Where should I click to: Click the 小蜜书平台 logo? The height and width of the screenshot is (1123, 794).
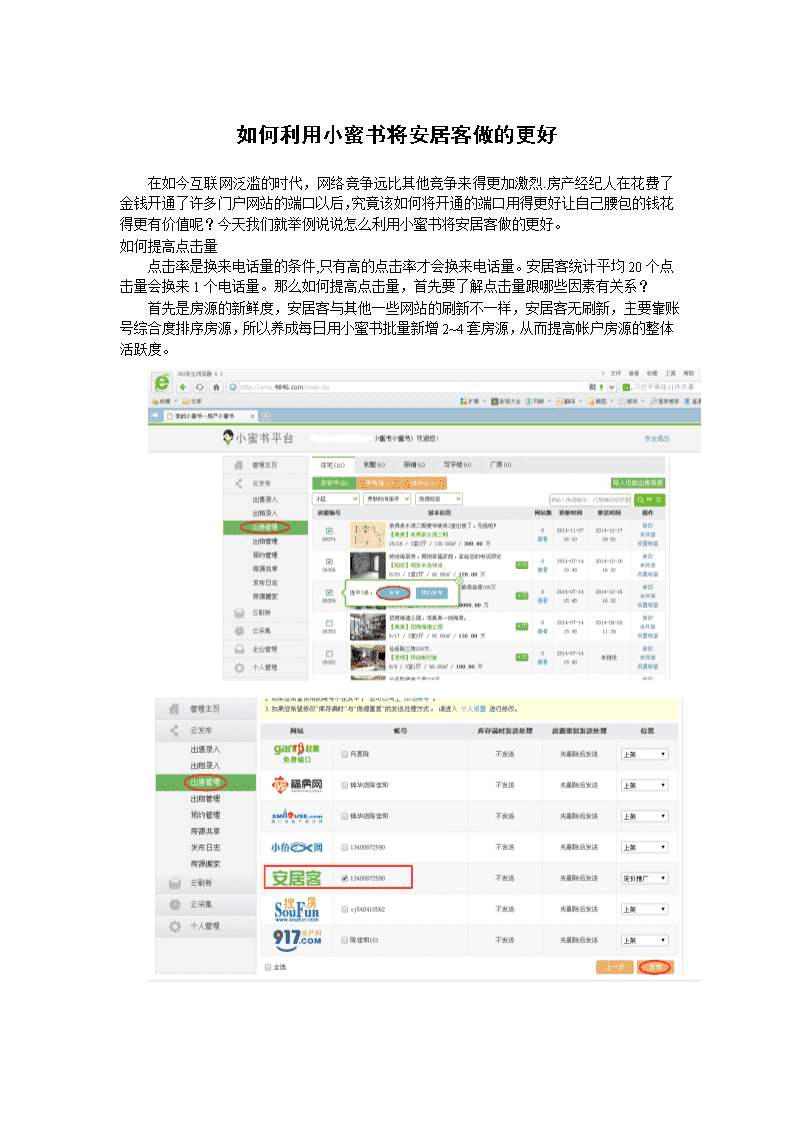pyautogui.click(x=258, y=438)
